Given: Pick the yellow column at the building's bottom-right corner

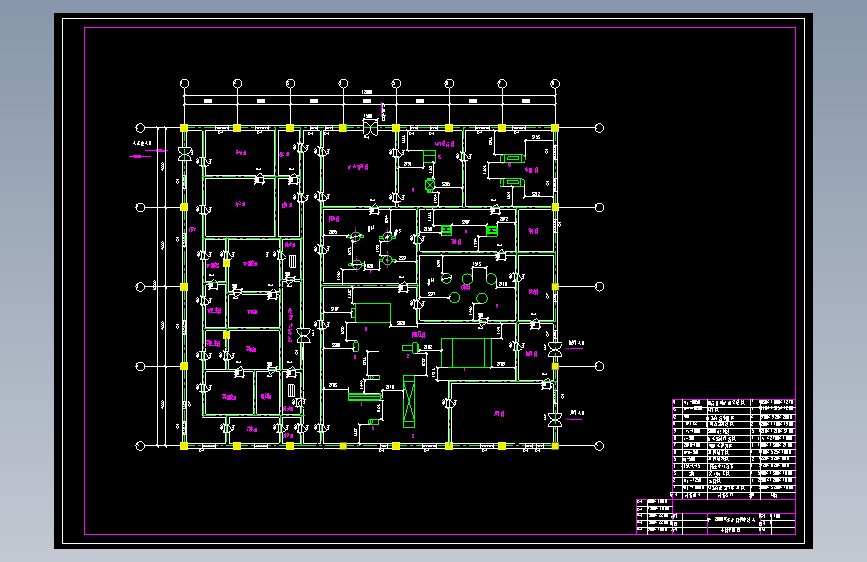Looking at the screenshot, I should 555,446.
